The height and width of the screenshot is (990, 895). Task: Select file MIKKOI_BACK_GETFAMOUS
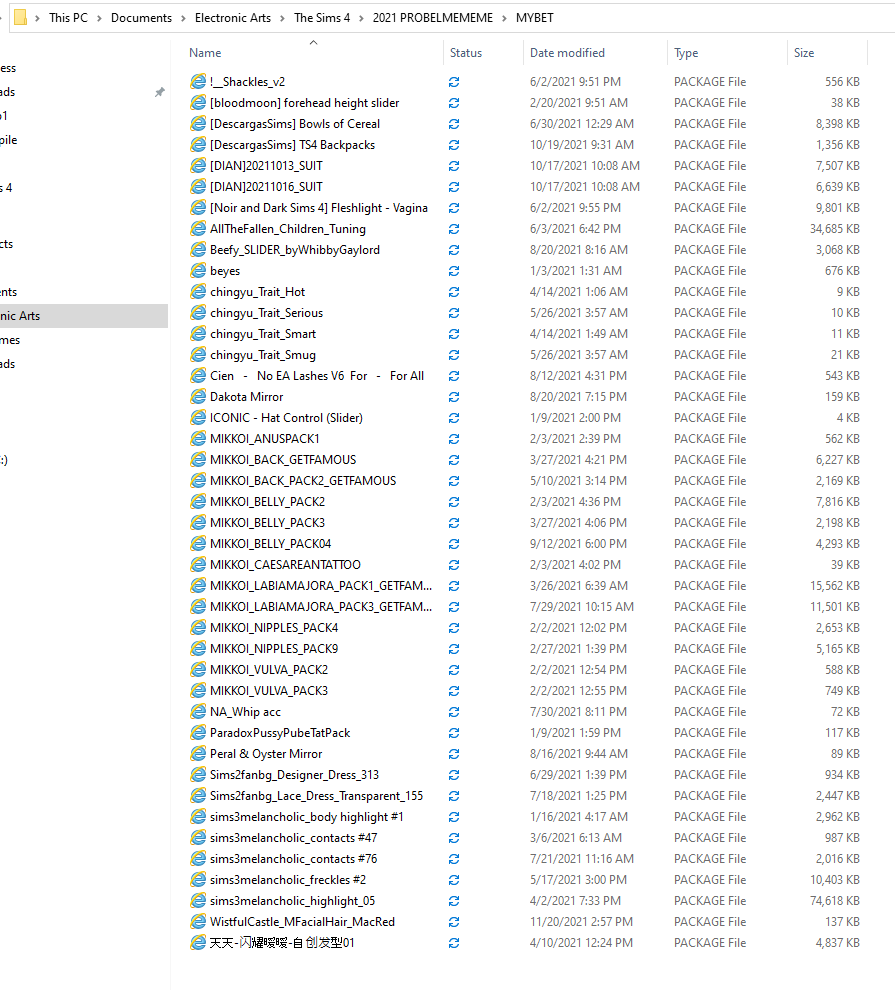283,460
